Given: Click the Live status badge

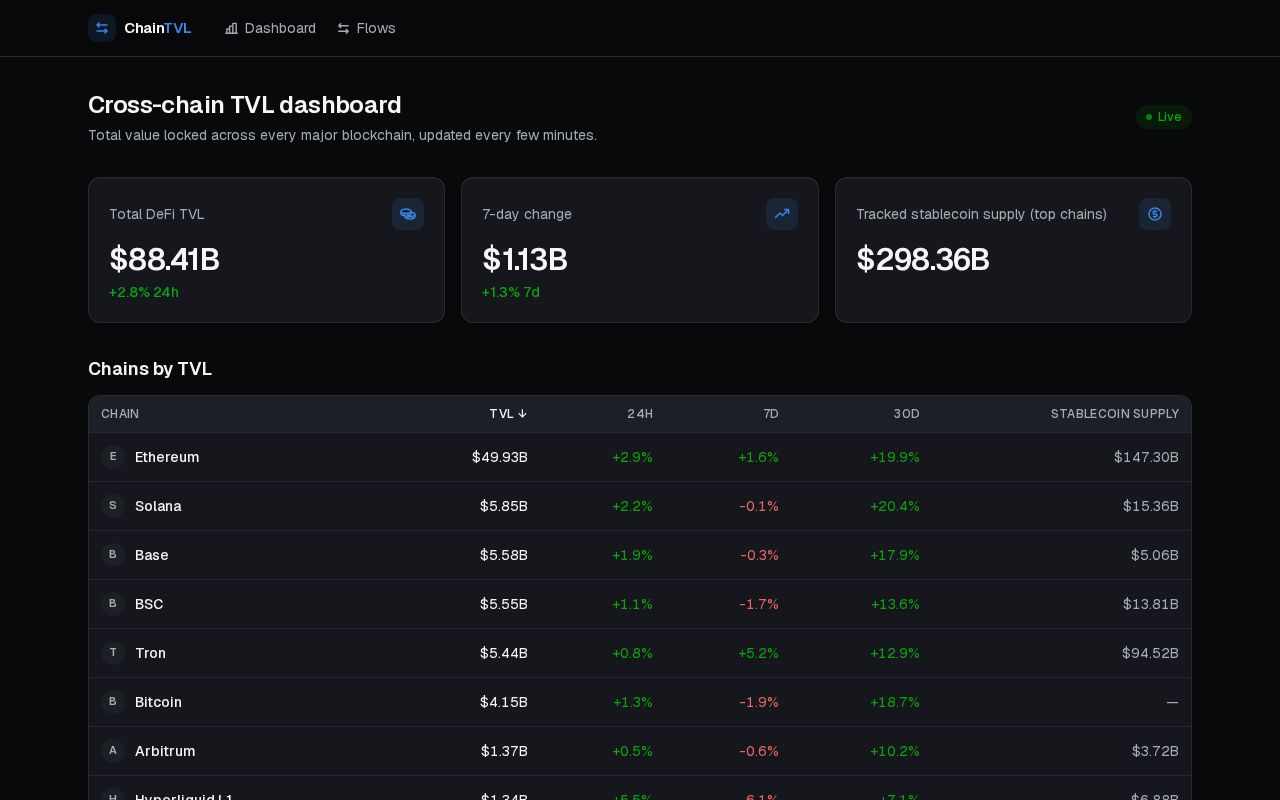Looking at the screenshot, I should point(1164,117).
